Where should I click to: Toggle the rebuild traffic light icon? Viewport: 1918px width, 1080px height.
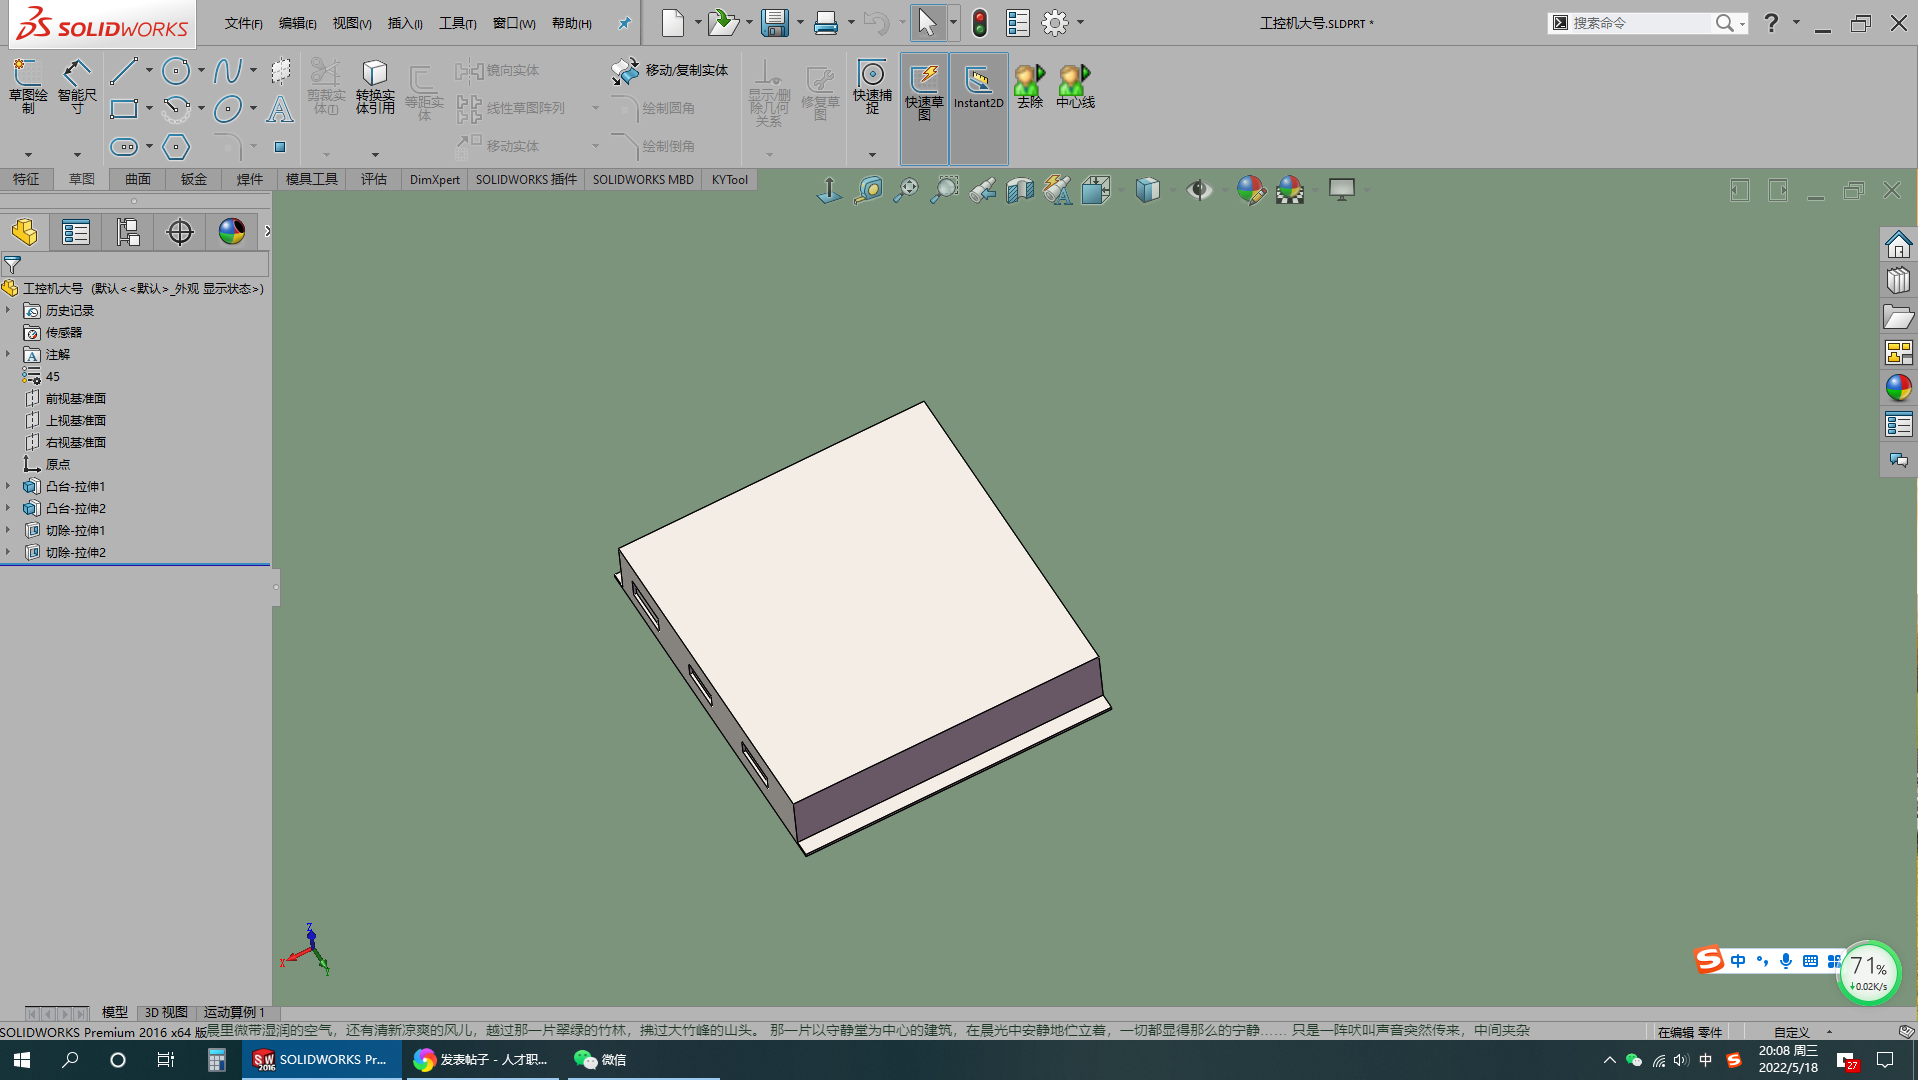click(x=980, y=23)
